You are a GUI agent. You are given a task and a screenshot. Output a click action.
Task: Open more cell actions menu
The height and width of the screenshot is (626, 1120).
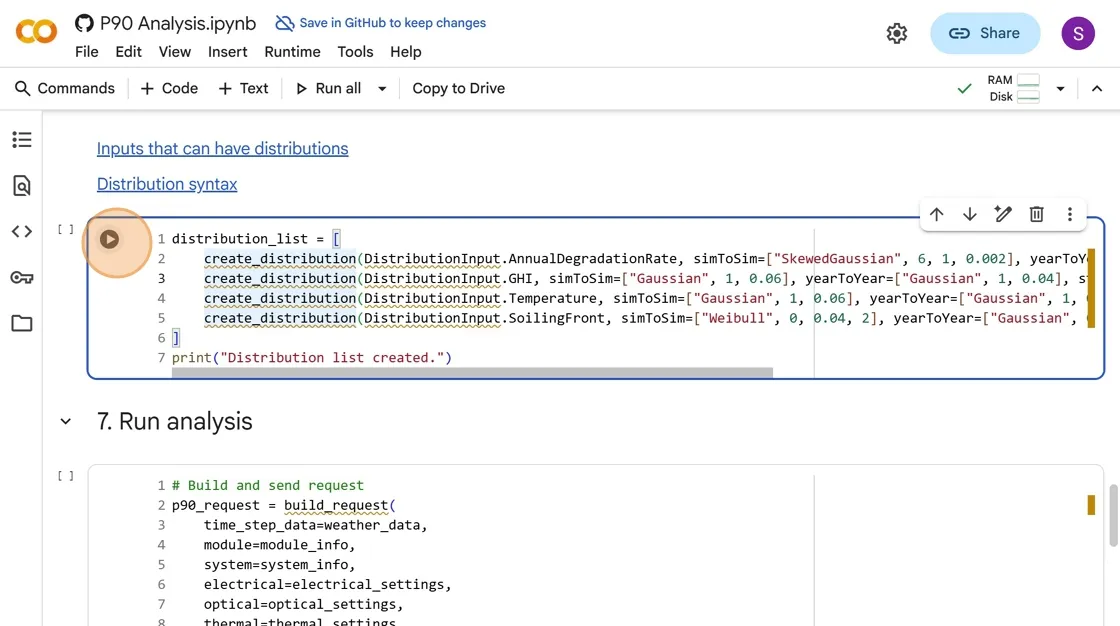(1069, 214)
